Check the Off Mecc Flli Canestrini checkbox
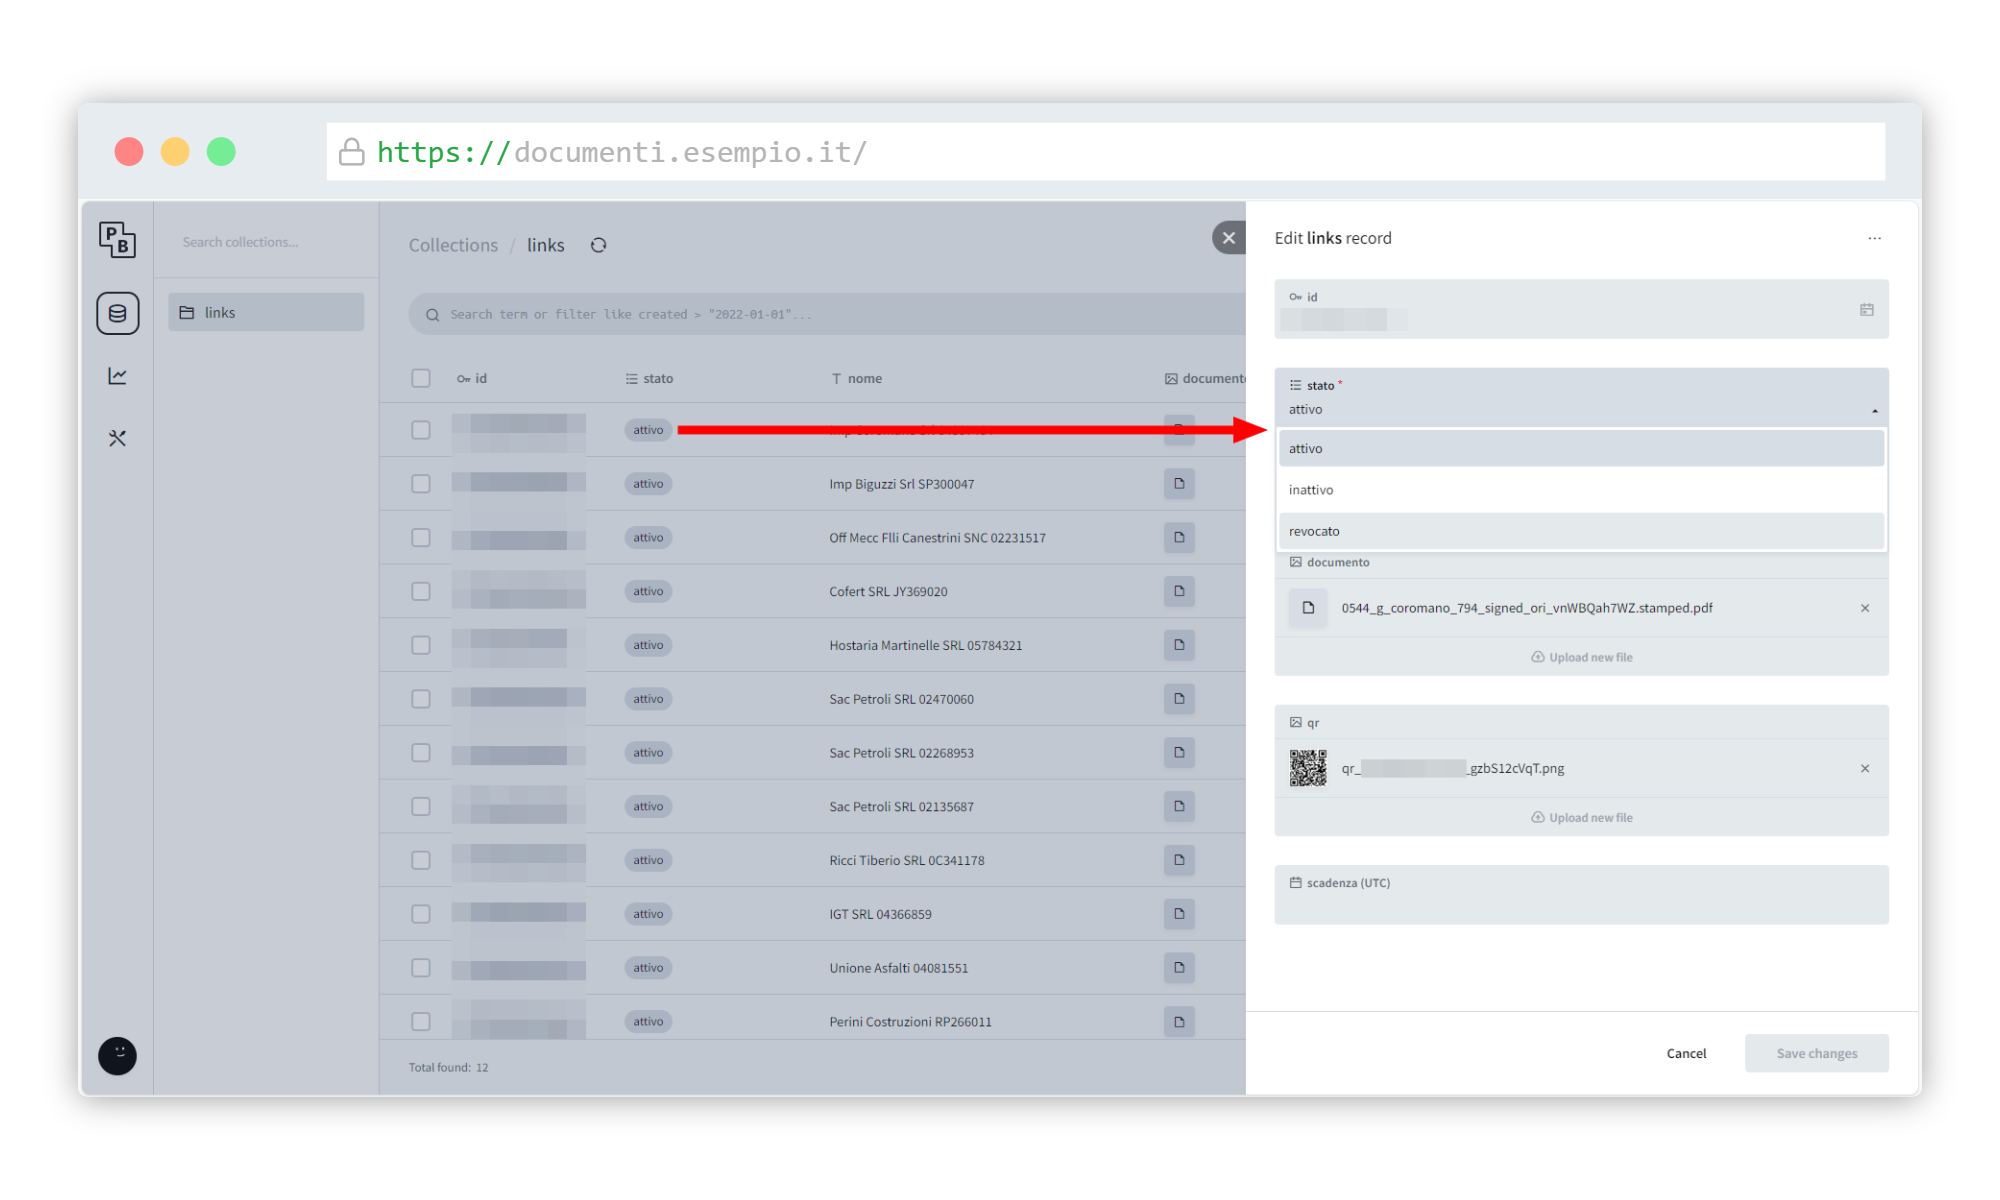The image size is (2000, 1200). pyautogui.click(x=421, y=537)
